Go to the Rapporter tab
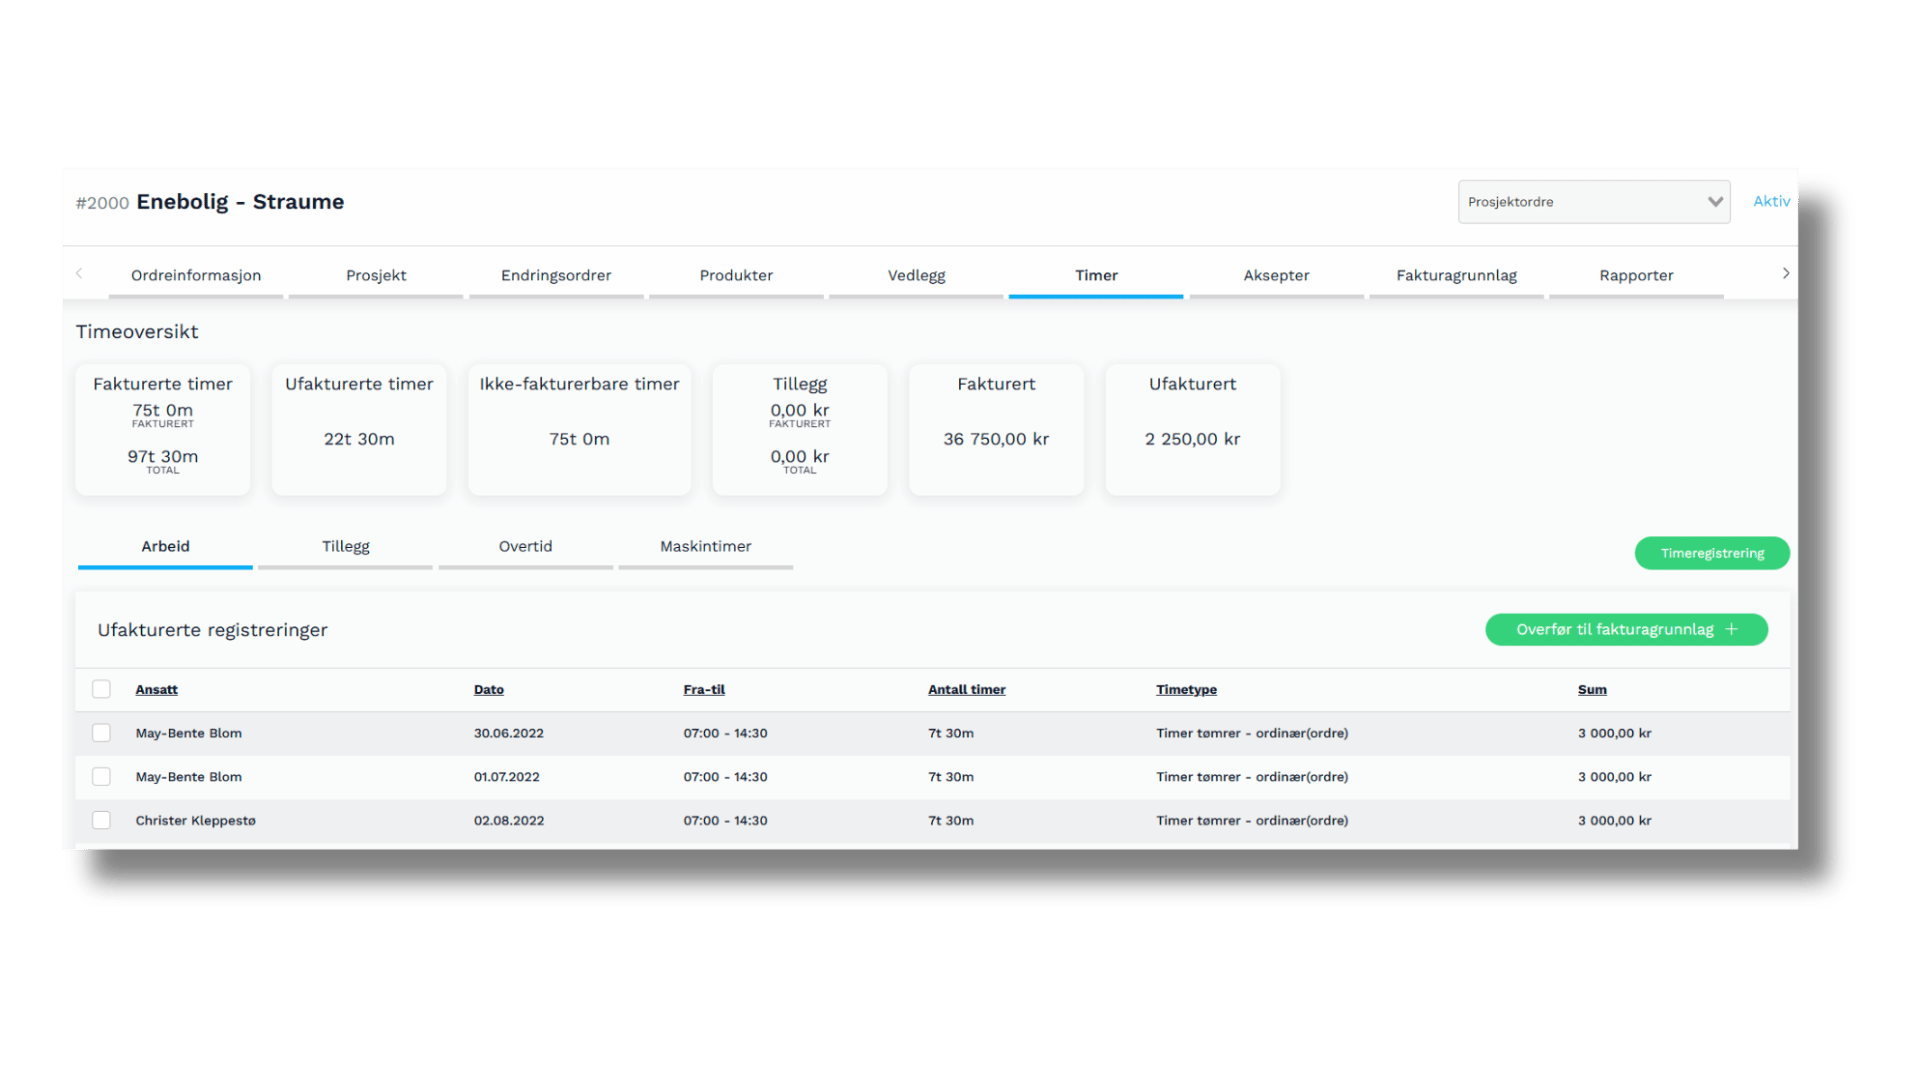 coord(1636,275)
